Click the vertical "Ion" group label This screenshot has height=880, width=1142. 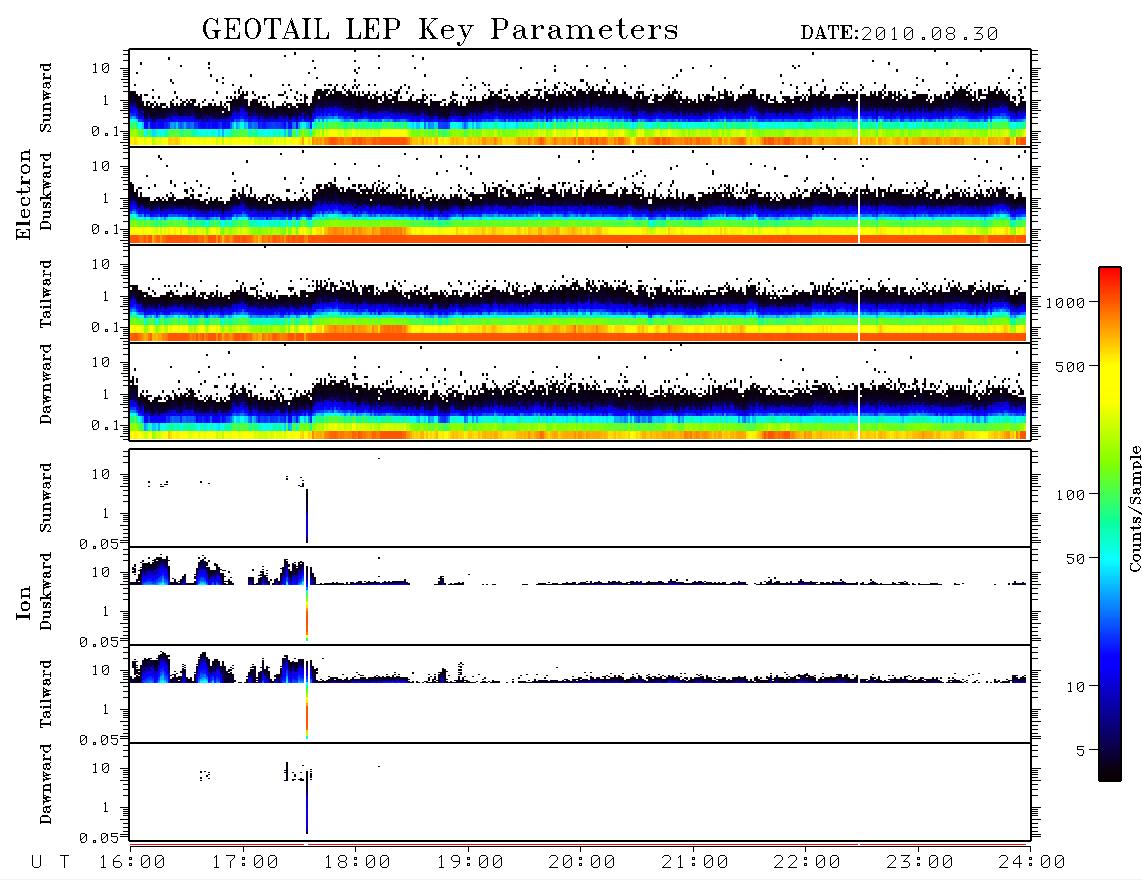pyautogui.click(x=23, y=602)
